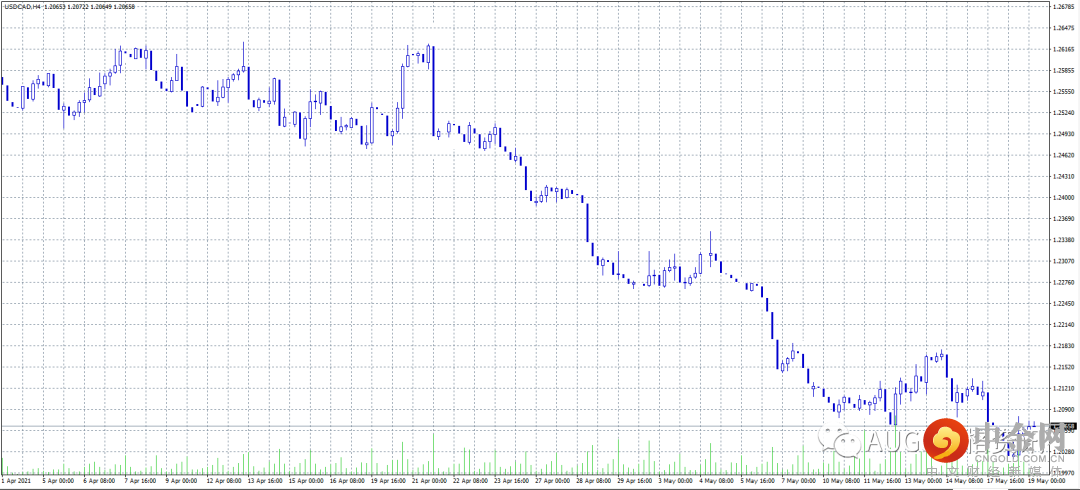Click the 1.25240 price axis label
This screenshot has width=1080, height=490.
[1064, 113]
